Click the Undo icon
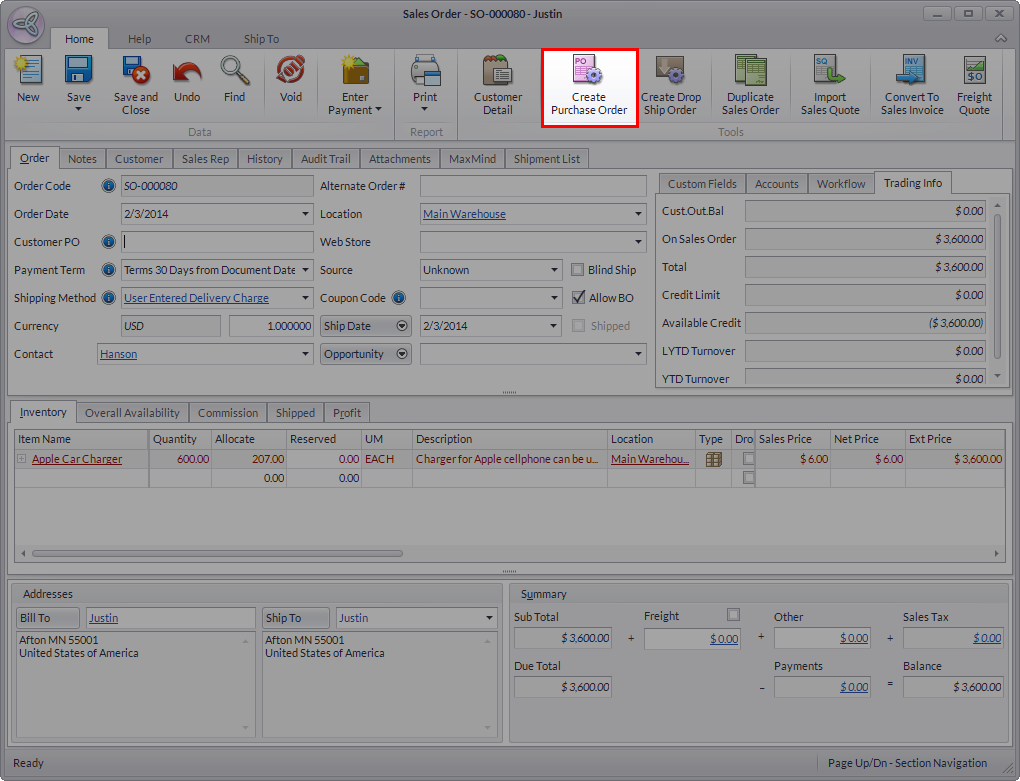 [187, 73]
